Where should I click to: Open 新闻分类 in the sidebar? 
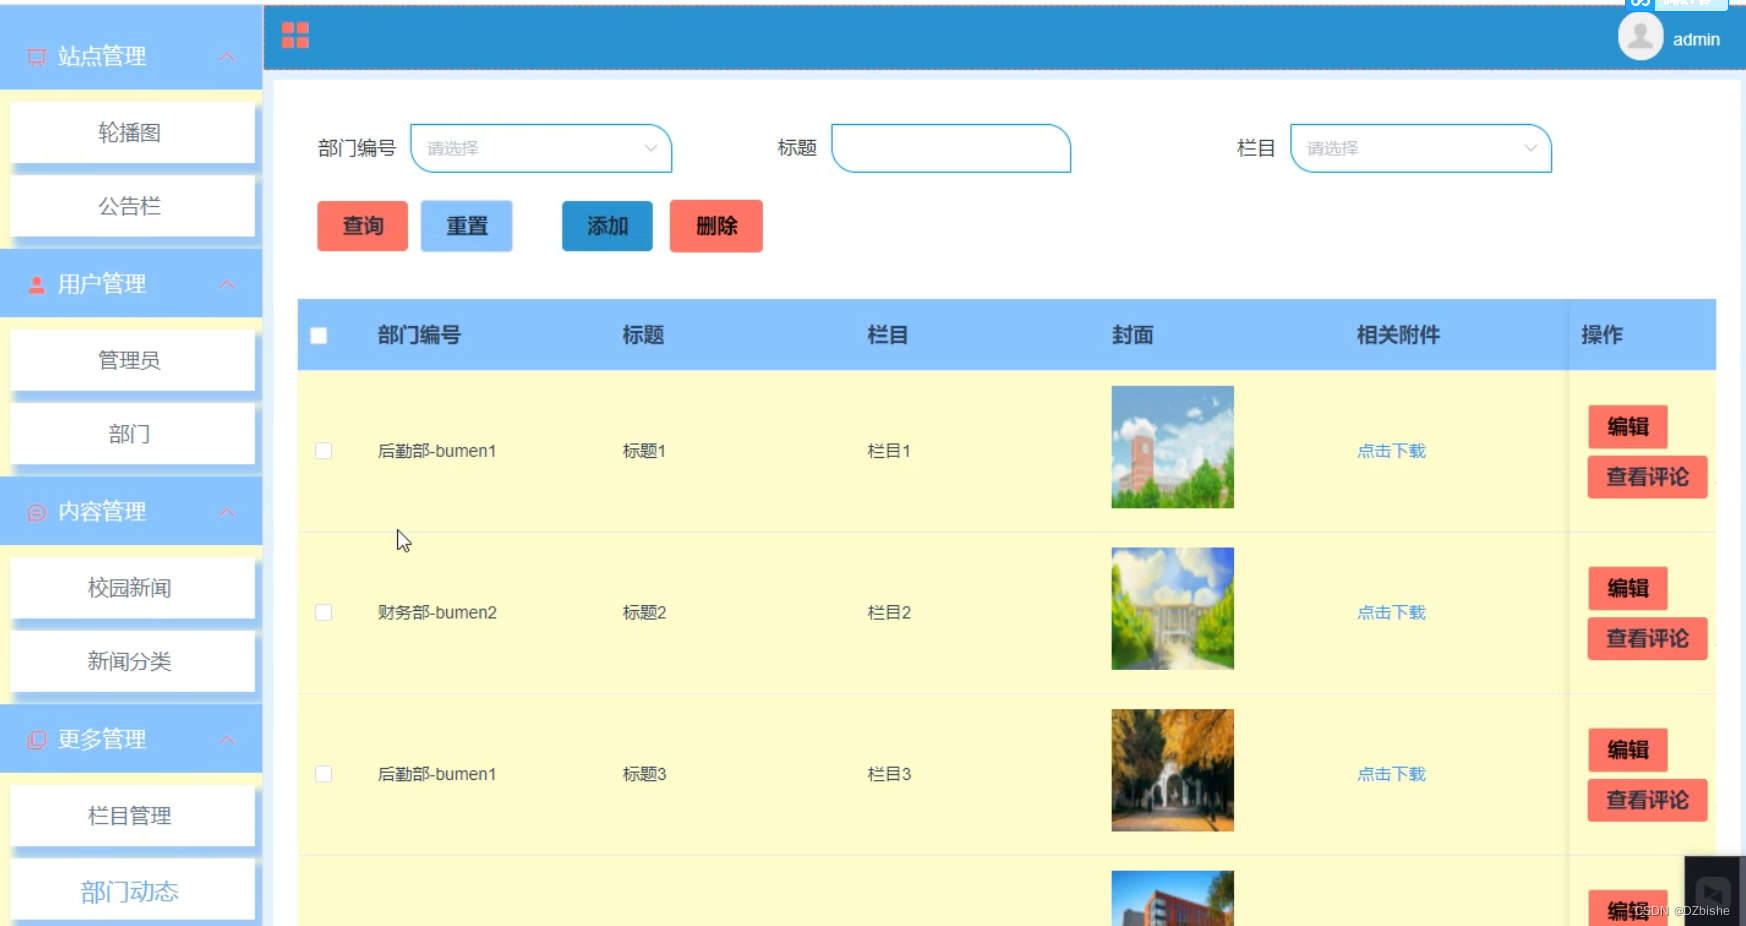(x=132, y=662)
